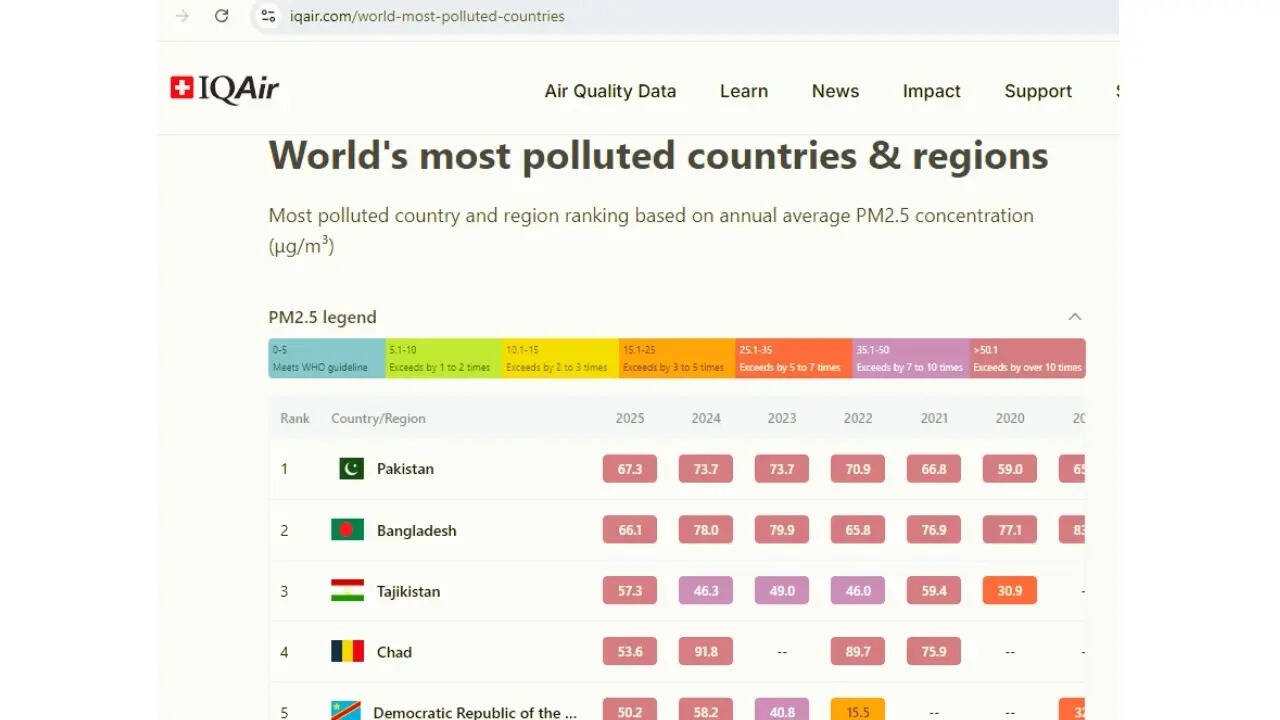Screen dimensions: 1280x720
Task: Click the Bangladesh flag icon
Action: coord(347,530)
